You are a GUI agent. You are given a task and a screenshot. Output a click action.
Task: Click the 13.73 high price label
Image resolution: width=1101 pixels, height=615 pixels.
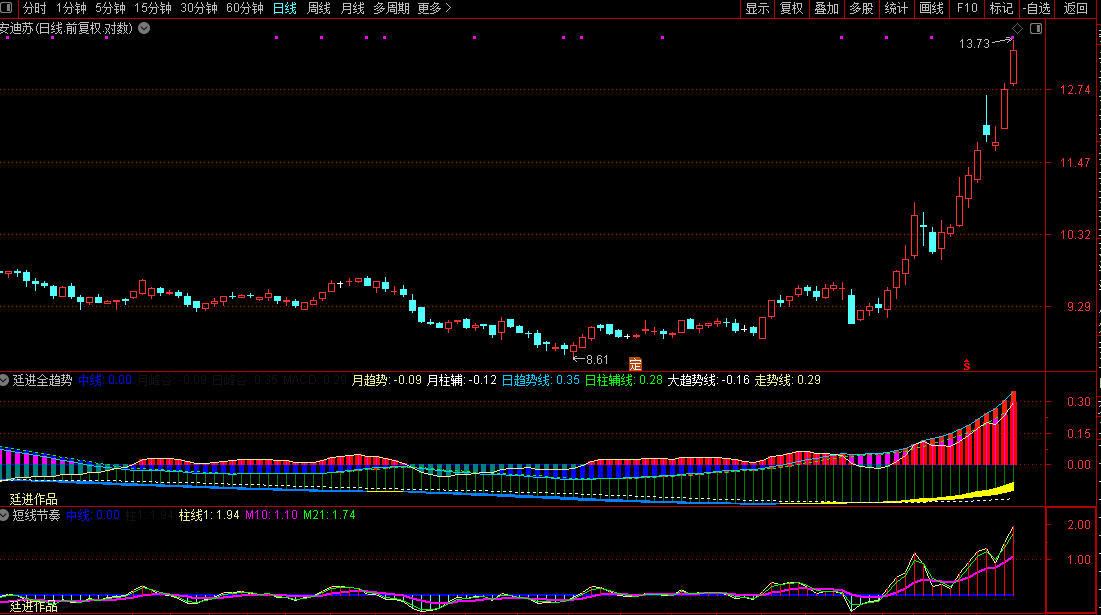(x=973, y=43)
